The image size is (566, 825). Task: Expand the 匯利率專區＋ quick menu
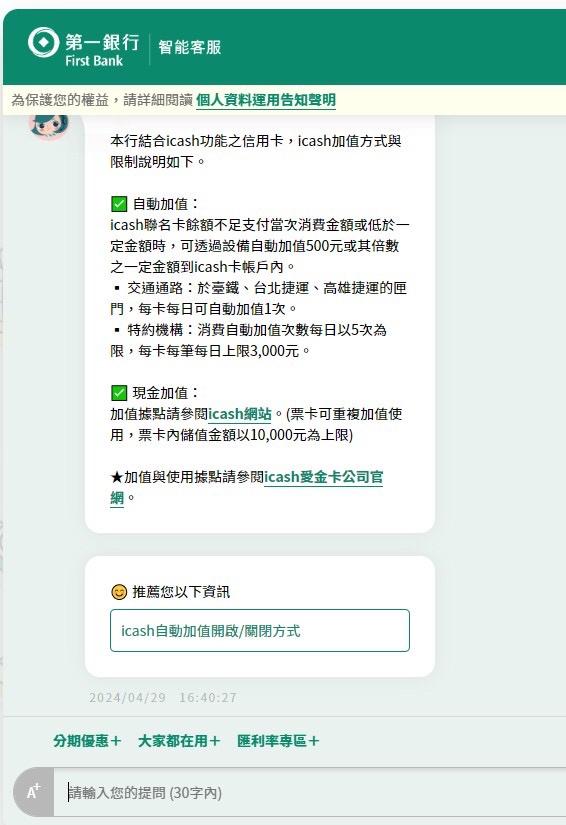click(x=278, y=741)
